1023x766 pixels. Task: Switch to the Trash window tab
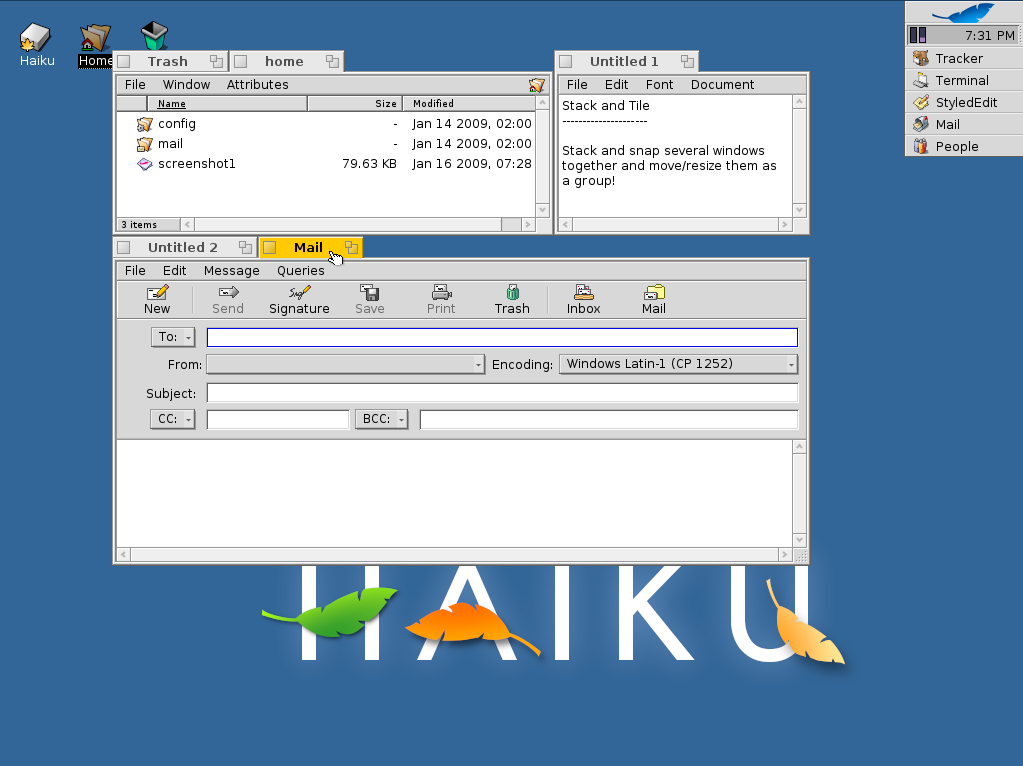(168, 61)
